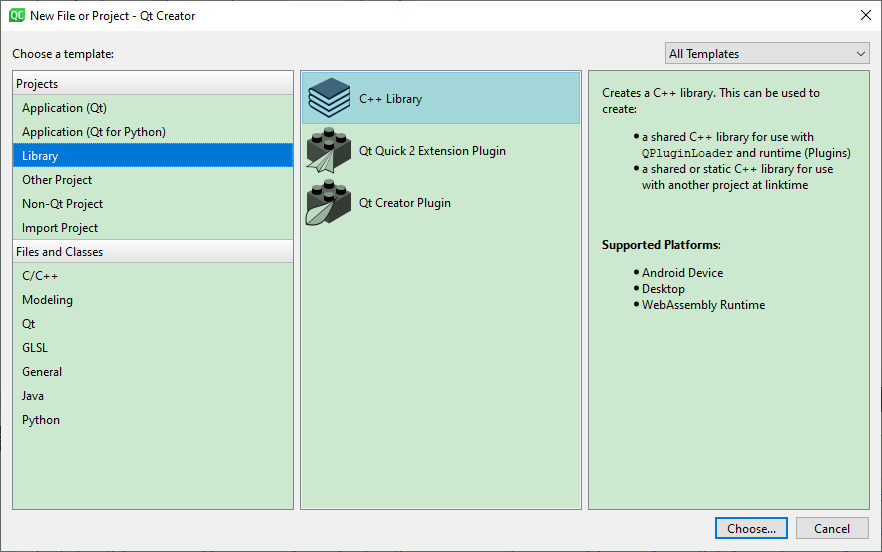Select Qt Creator Plugin template label
This screenshot has width=882, height=552.
(404, 203)
